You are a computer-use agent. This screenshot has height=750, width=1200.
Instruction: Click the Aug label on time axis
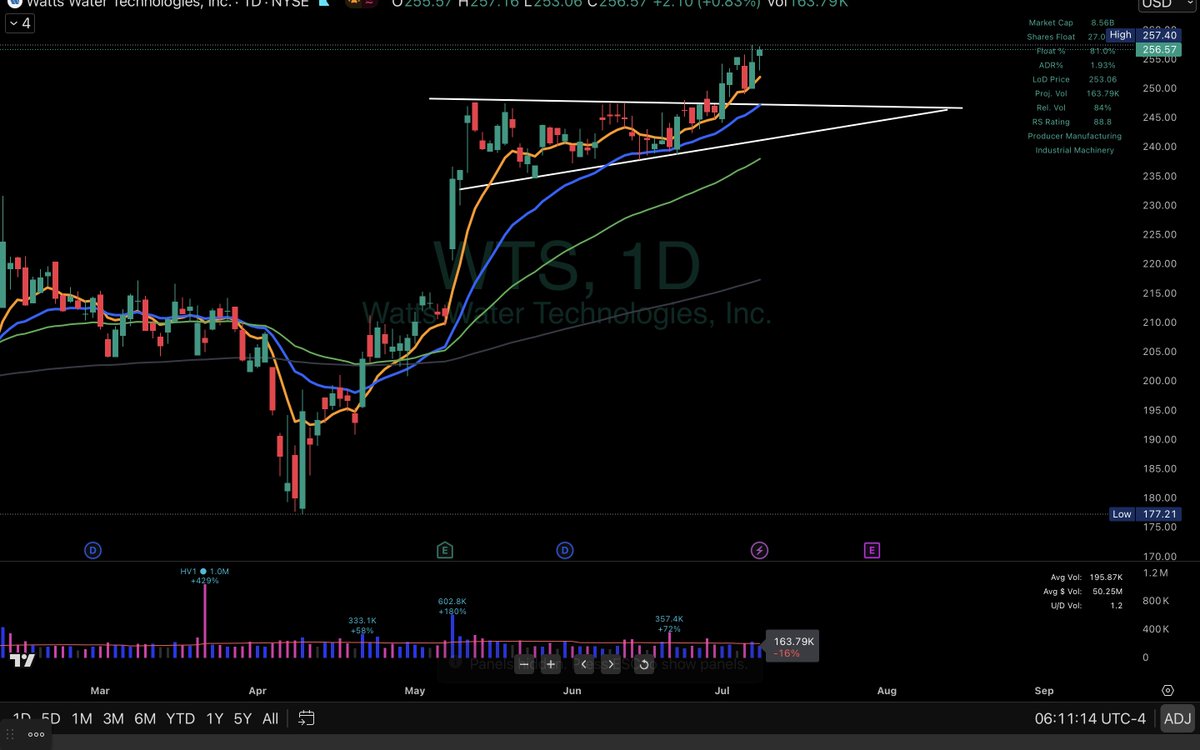click(887, 691)
